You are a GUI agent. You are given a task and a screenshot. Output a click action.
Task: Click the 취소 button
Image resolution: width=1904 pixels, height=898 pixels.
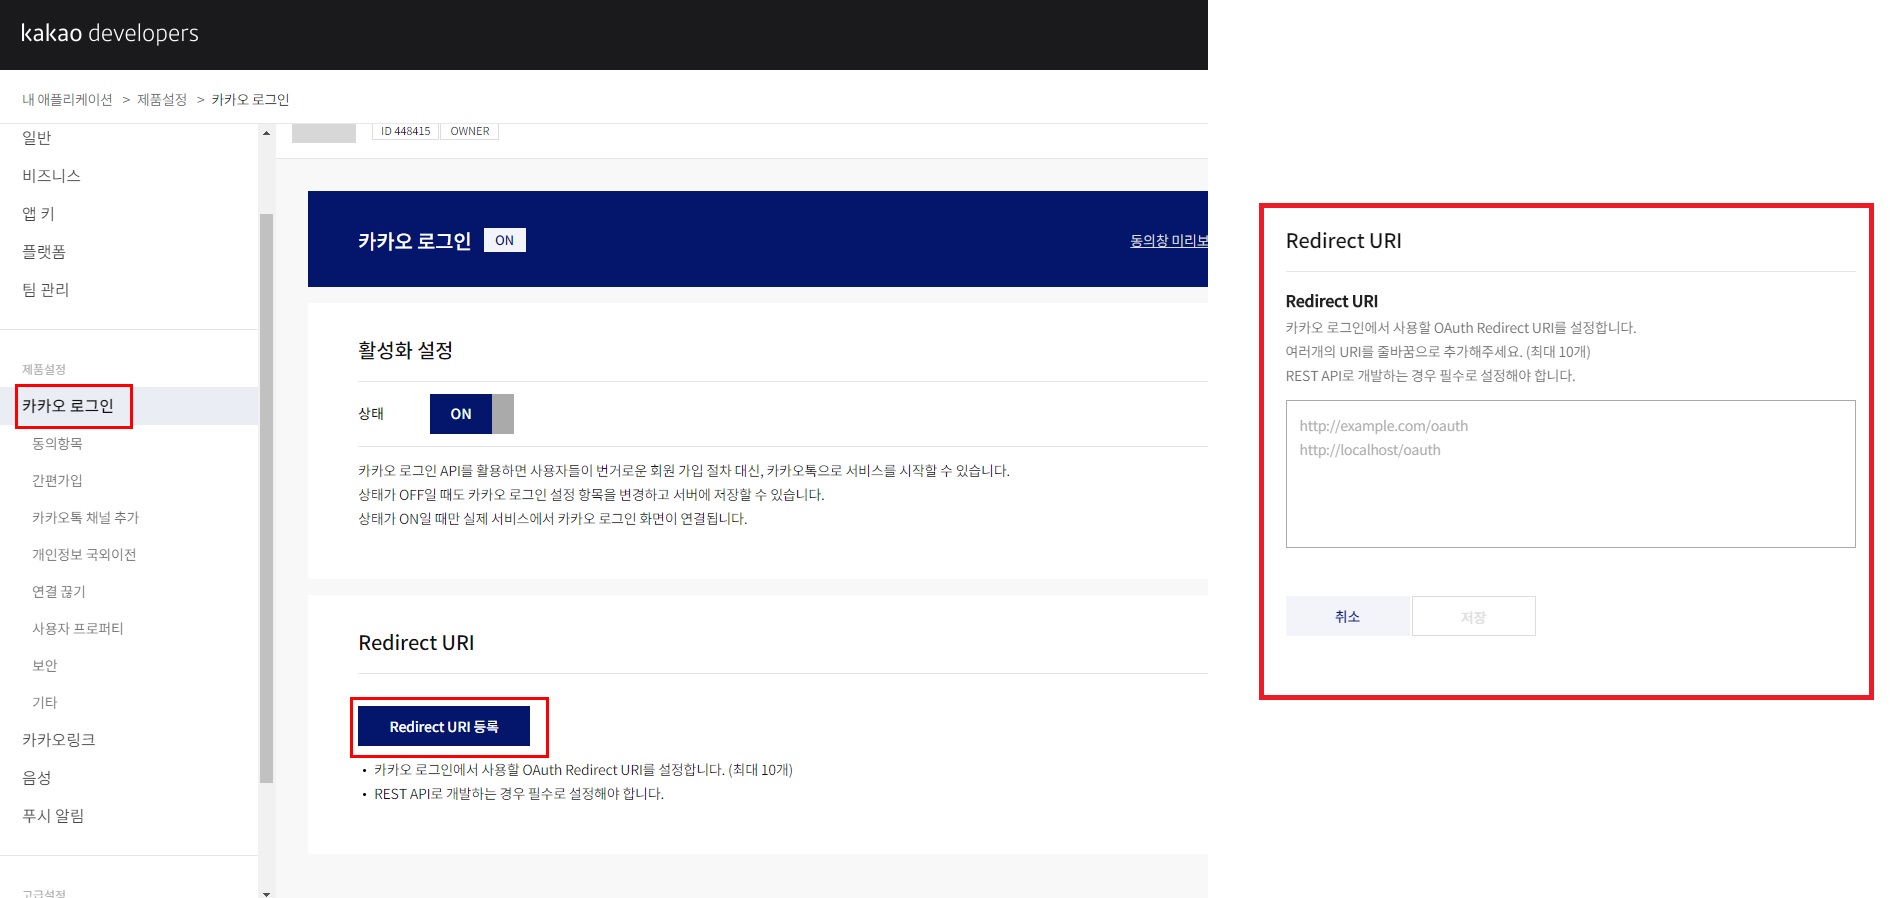tap(1348, 616)
